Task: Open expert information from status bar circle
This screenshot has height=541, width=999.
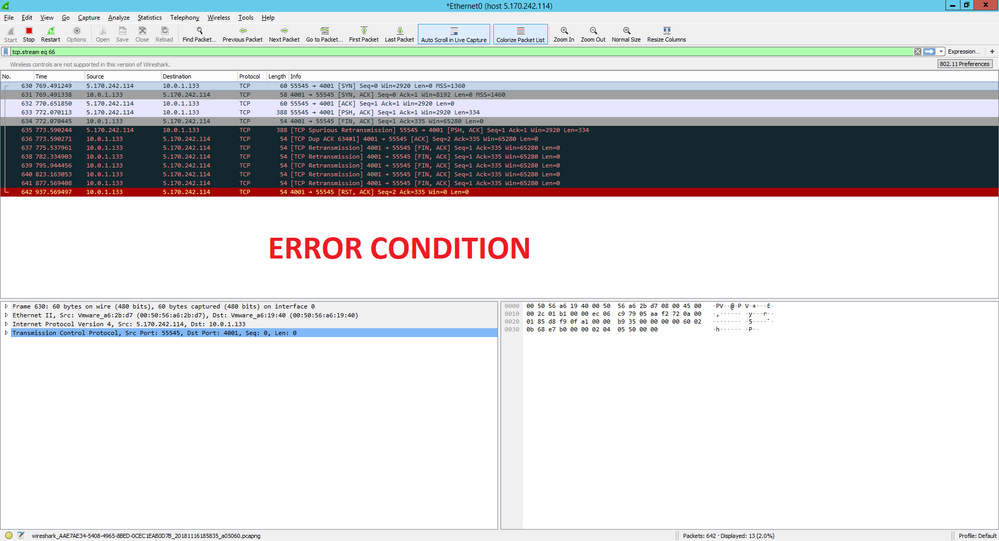Action: pos(9,536)
